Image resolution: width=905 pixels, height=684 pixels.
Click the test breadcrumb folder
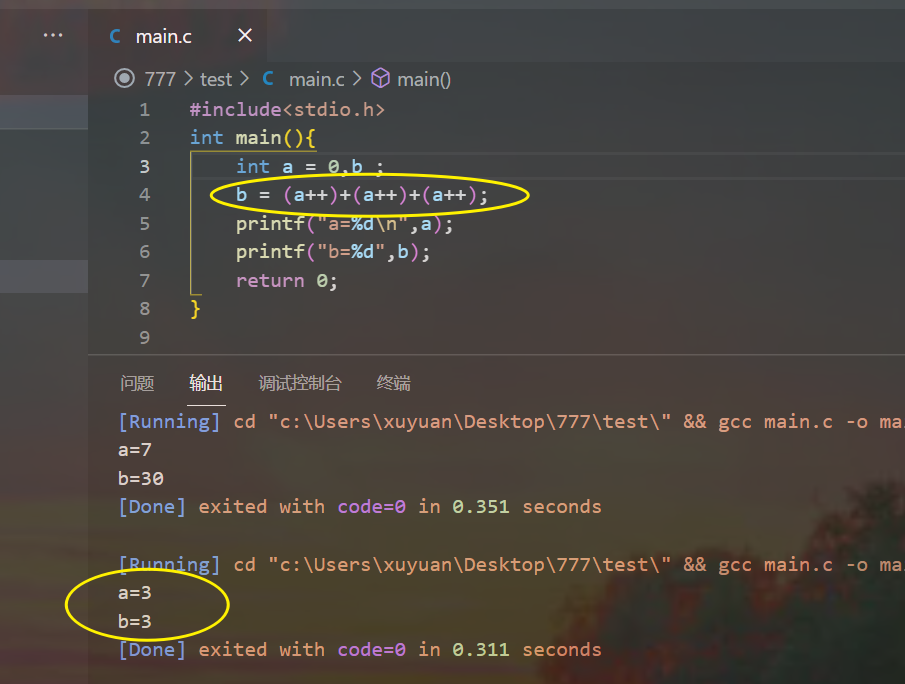click(216, 79)
